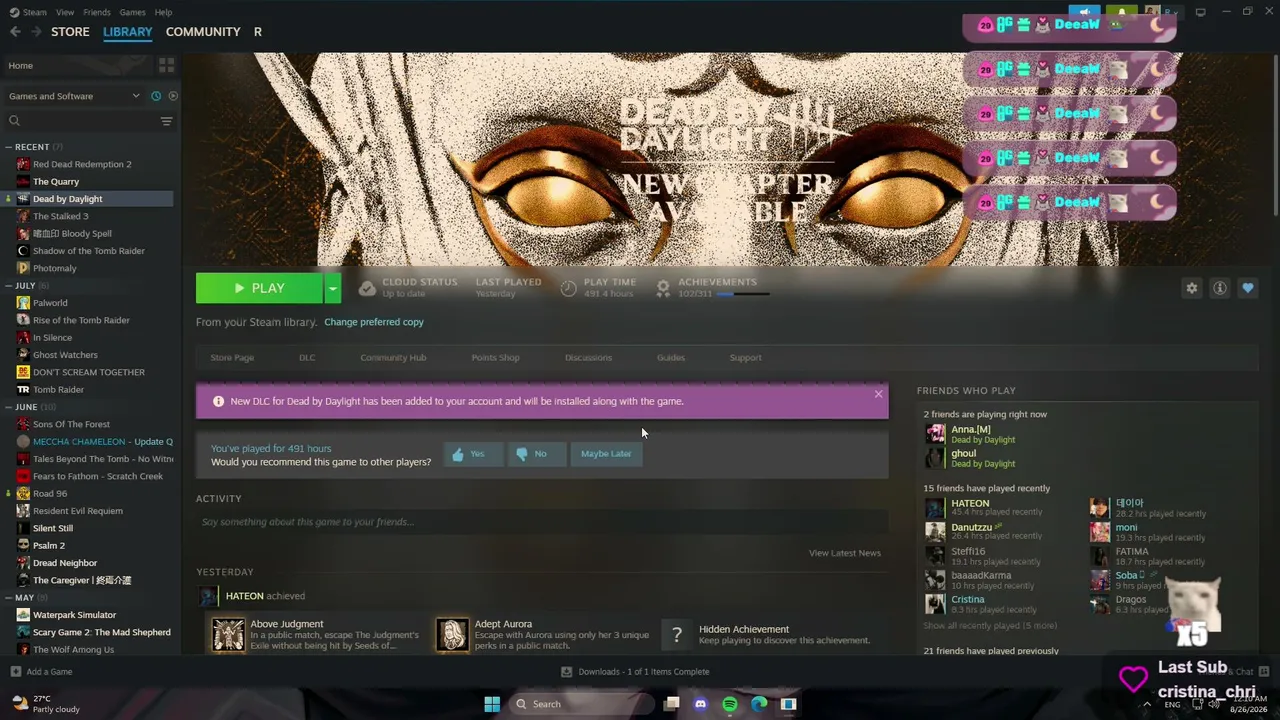The width and height of the screenshot is (1280, 720).
Task: Click Maybe Later on the review prompt
Action: 606,454
